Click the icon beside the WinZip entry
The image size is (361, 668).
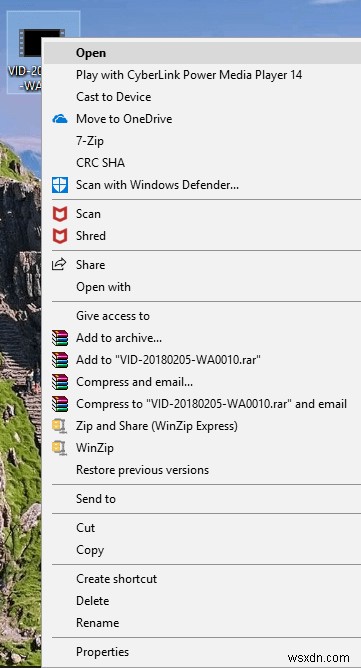(x=59, y=448)
